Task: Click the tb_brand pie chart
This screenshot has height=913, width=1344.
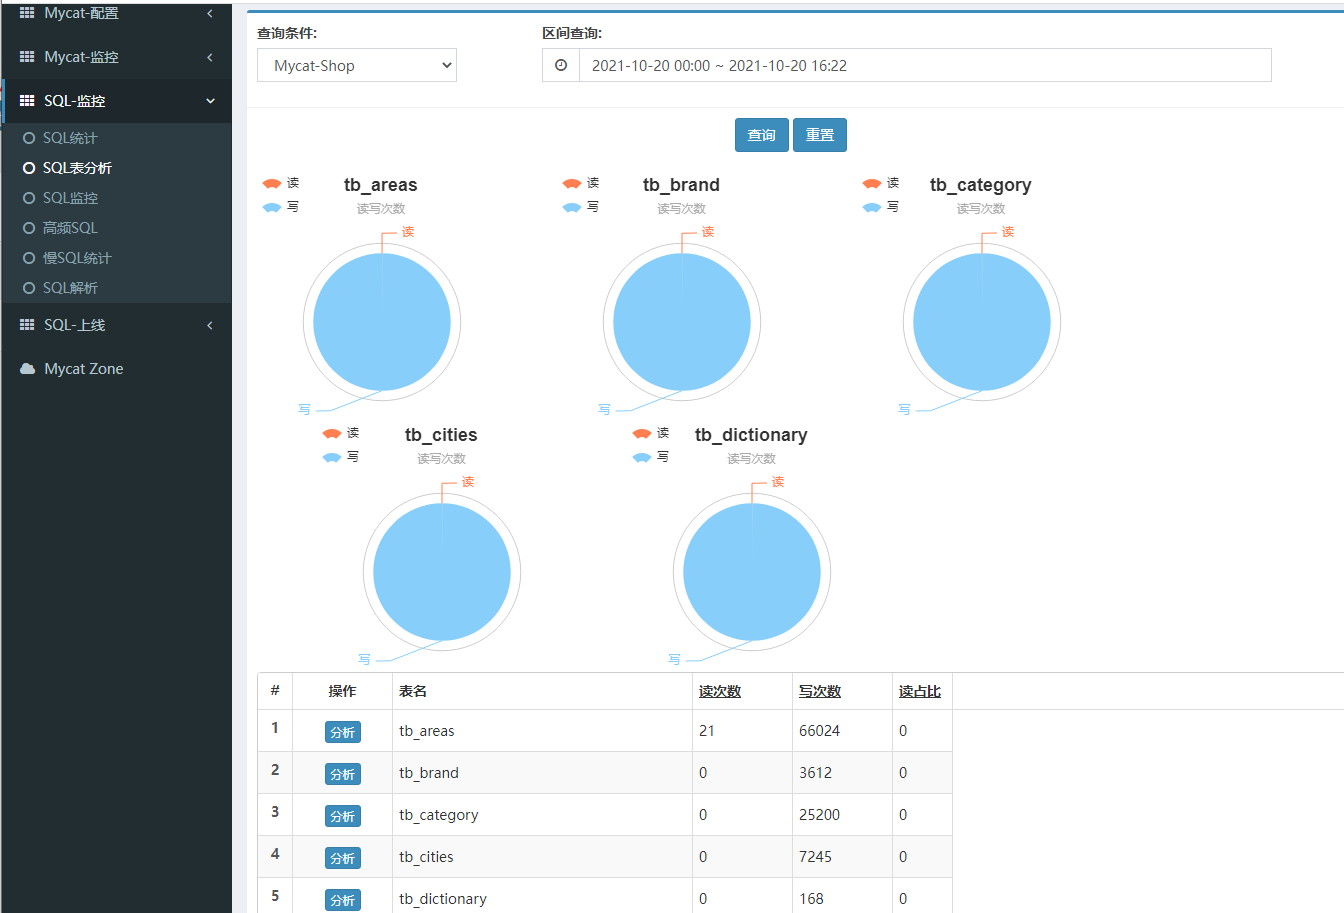Action: tap(682, 322)
